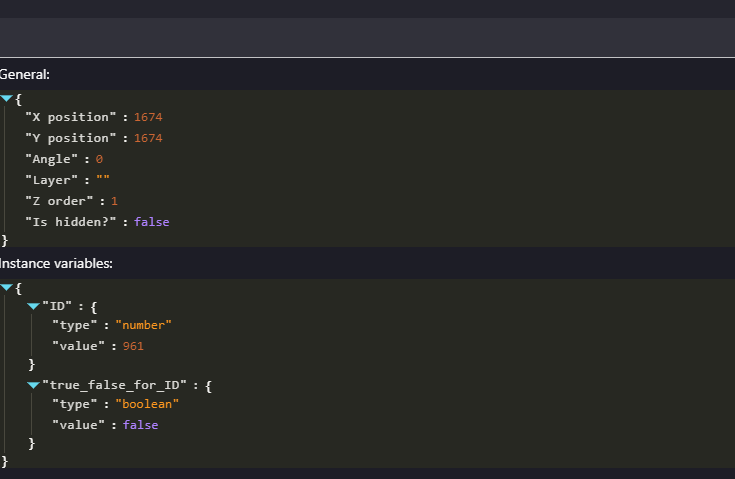Viewport: 735px width, 479px height.
Task: Collapse the General JSON root object
Action: 6,98
